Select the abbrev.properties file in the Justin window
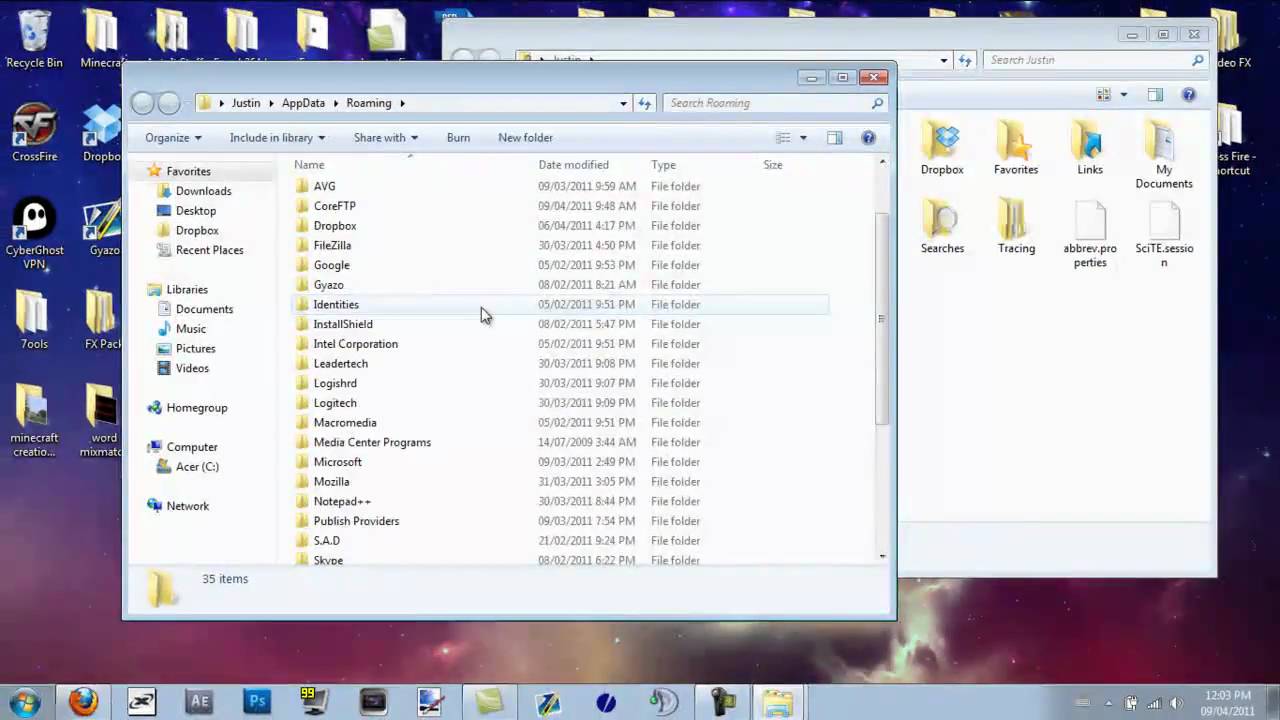 pos(1090,235)
